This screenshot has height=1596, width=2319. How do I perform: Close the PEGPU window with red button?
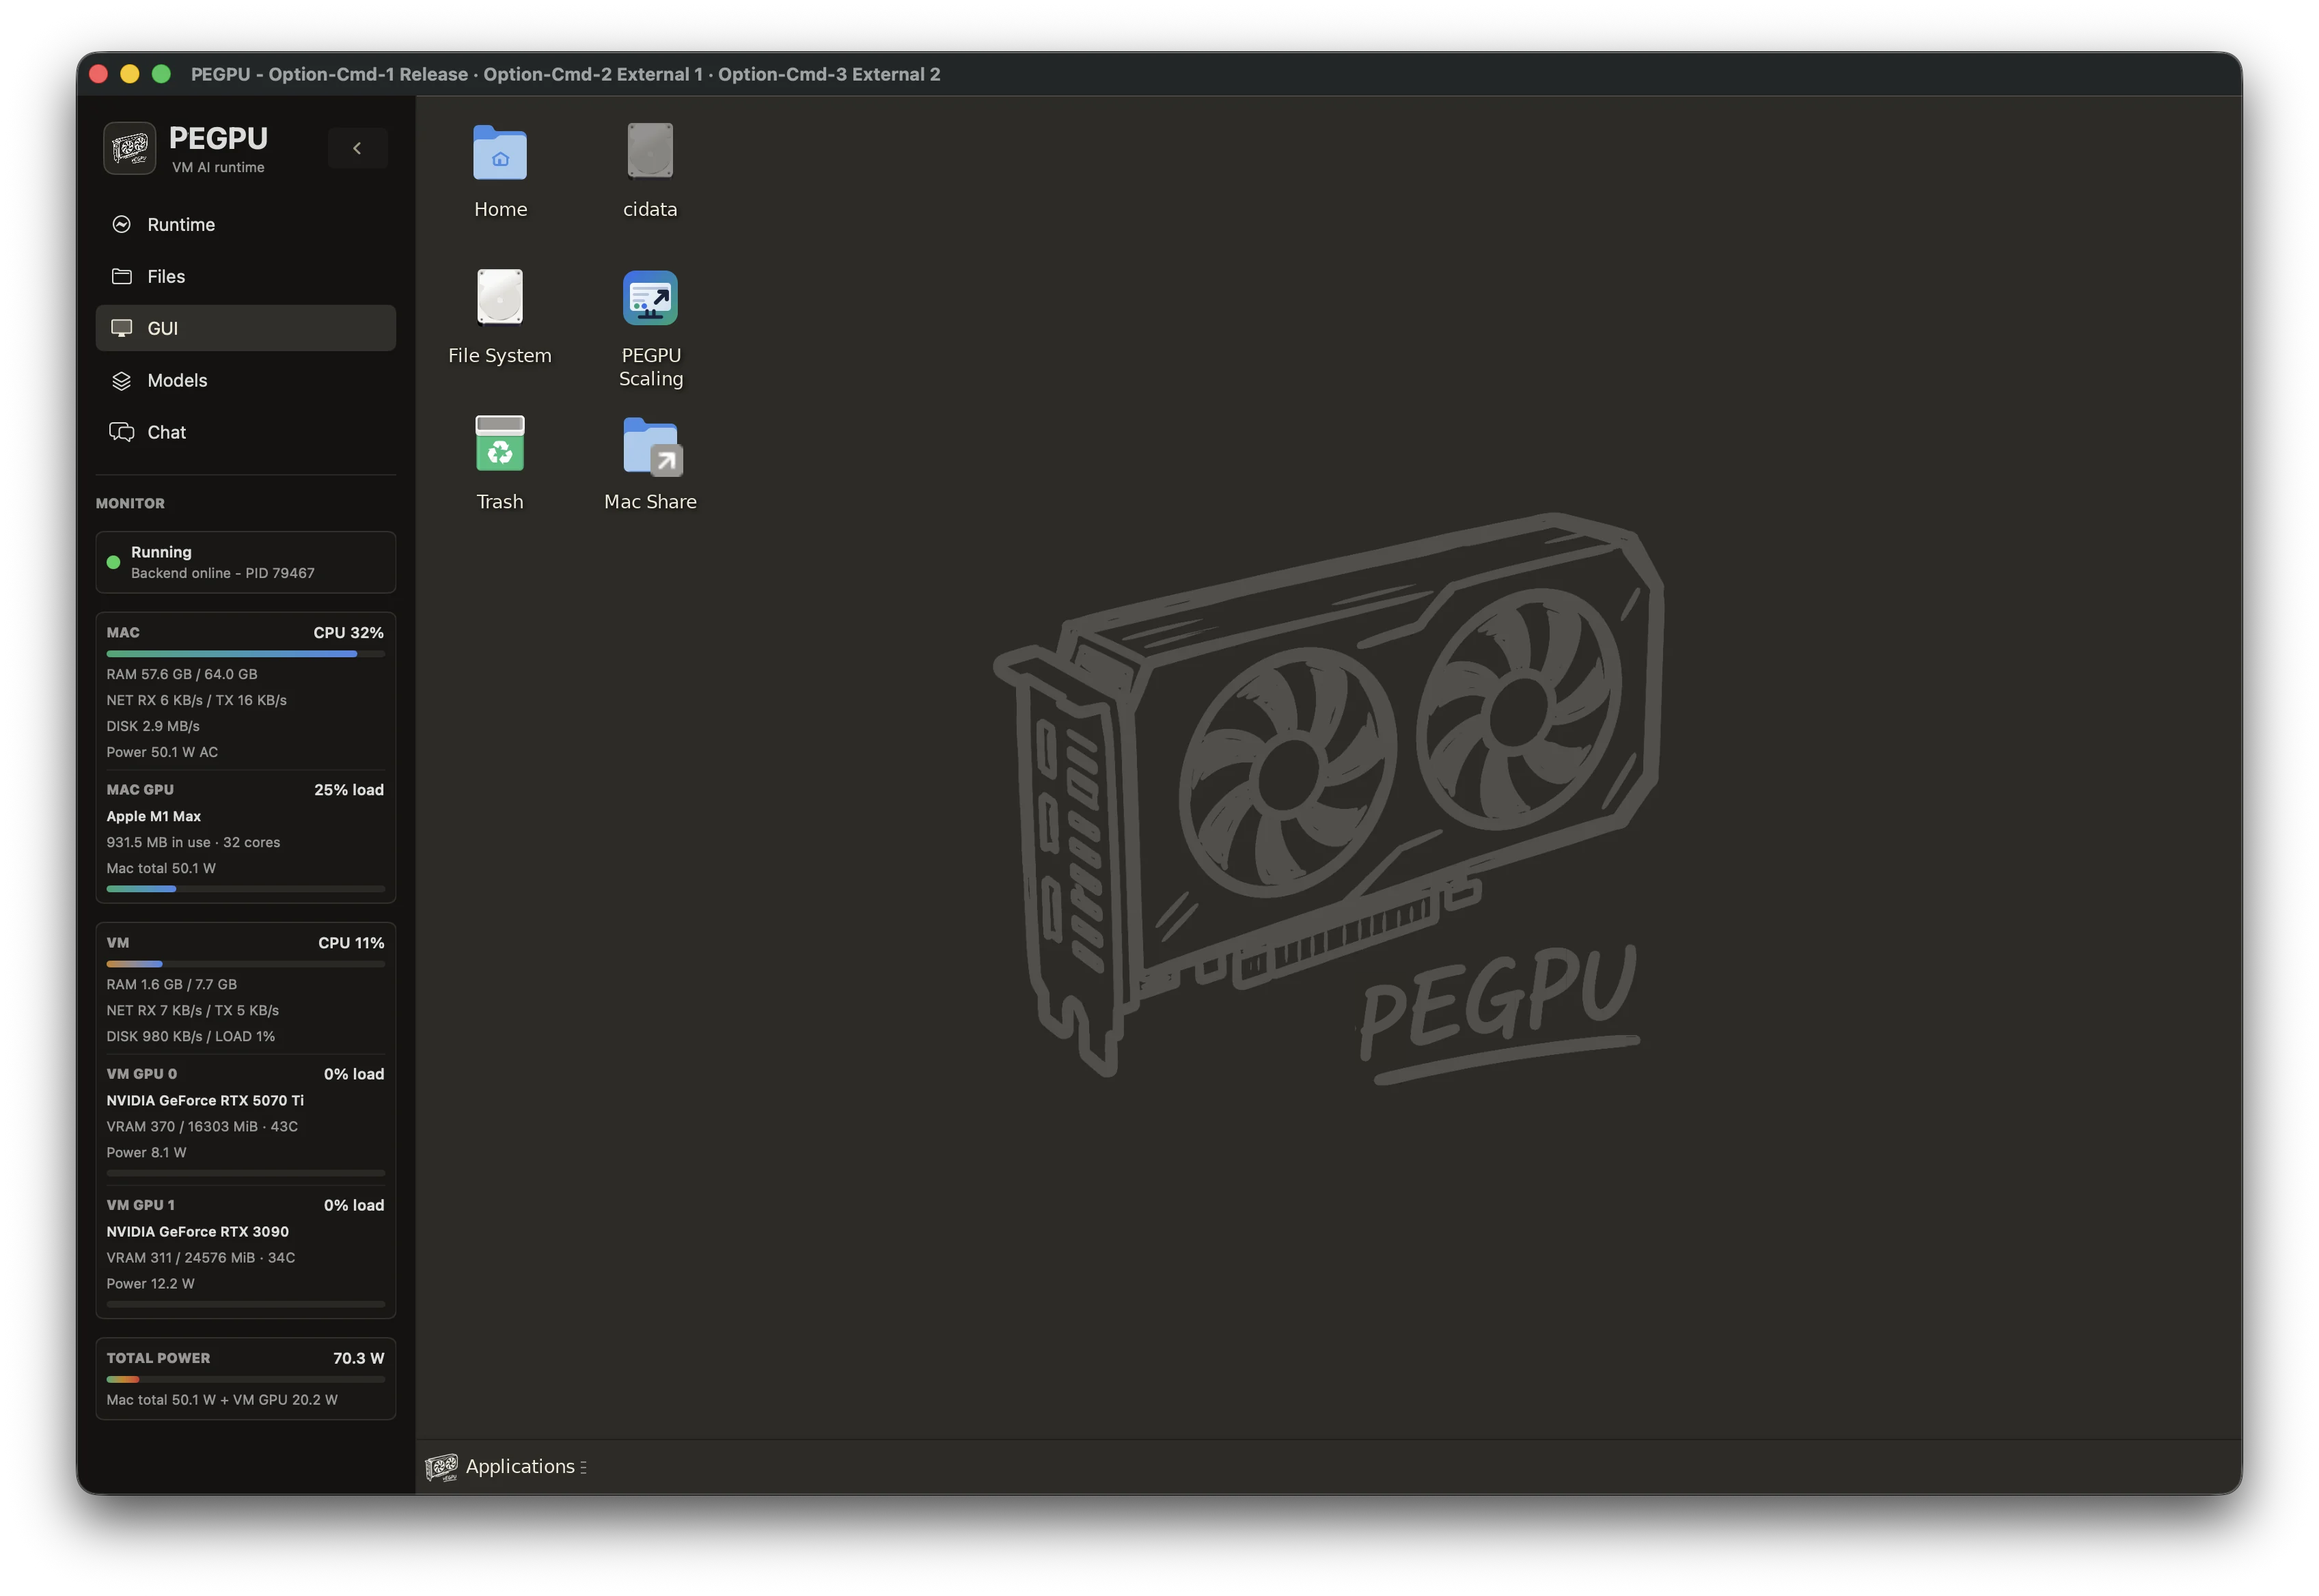tap(98, 74)
